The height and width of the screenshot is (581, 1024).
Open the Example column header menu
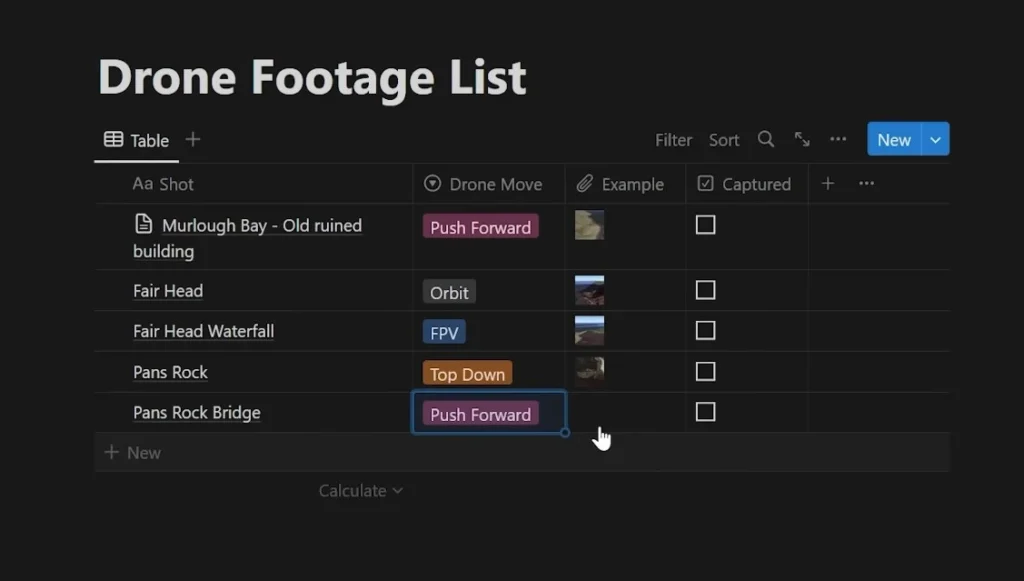626,184
